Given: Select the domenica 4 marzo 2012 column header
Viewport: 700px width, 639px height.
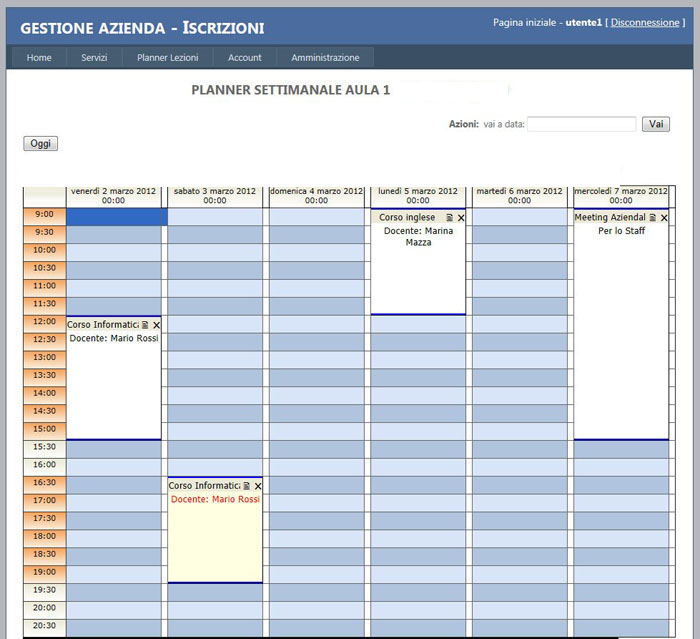Looking at the screenshot, I should pyautogui.click(x=317, y=196).
